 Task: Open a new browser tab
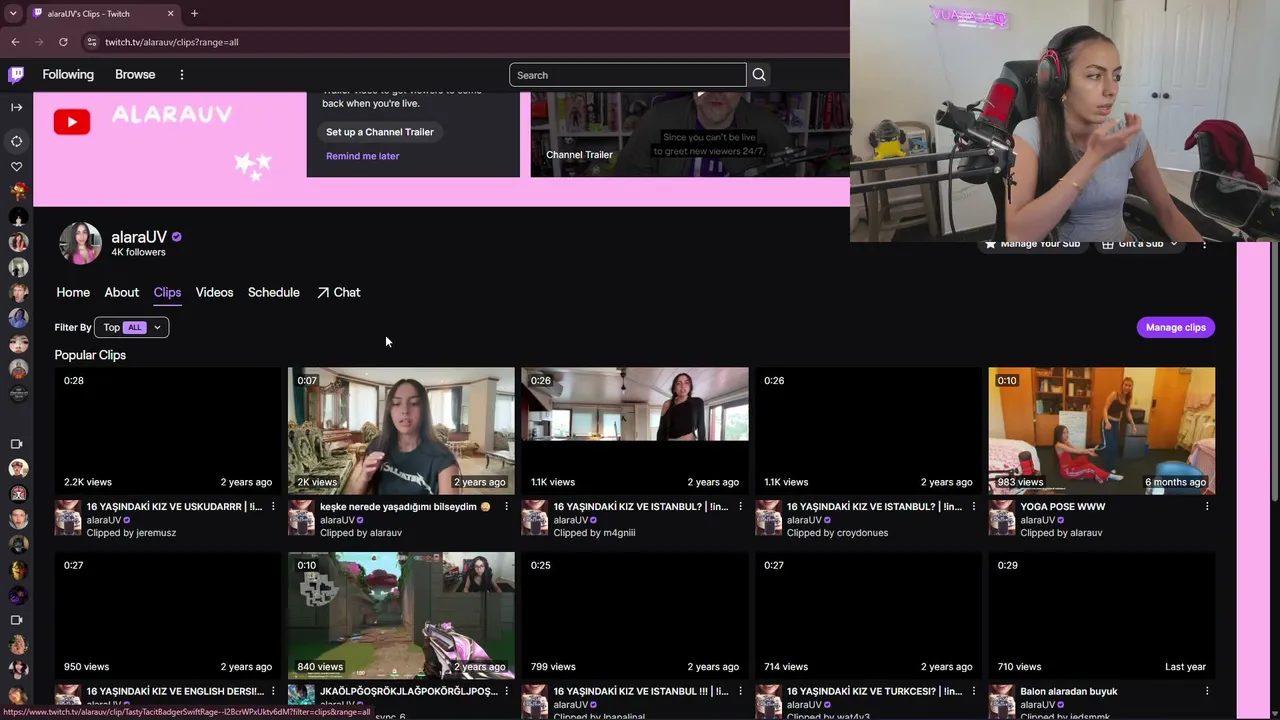pos(194,14)
